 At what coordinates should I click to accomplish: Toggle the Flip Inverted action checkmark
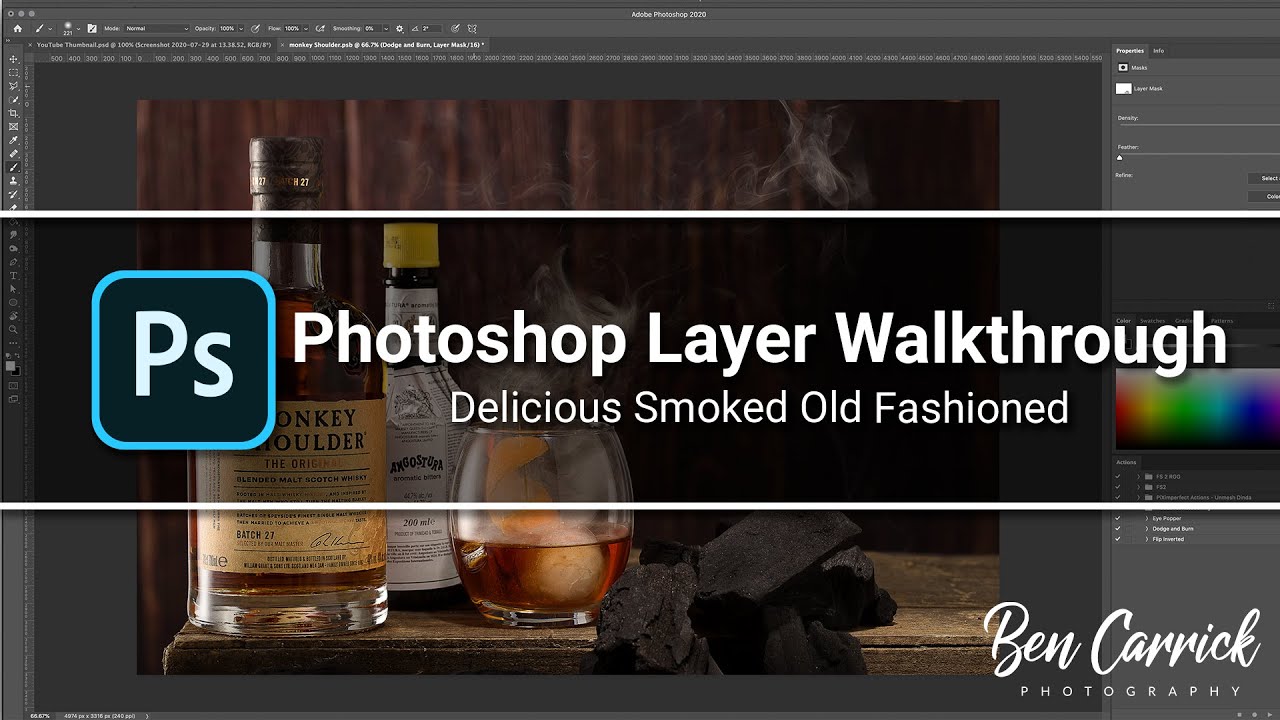tap(1118, 539)
